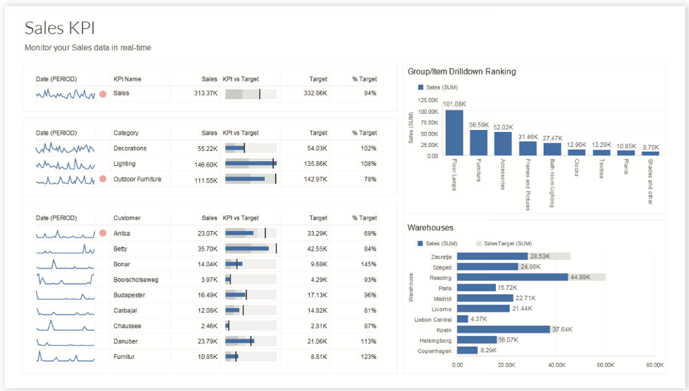Select the Koeln warehouse bar
Image resolution: width=689 pixels, height=391 pixels.
pyautogui.click(x=503, y=329)
